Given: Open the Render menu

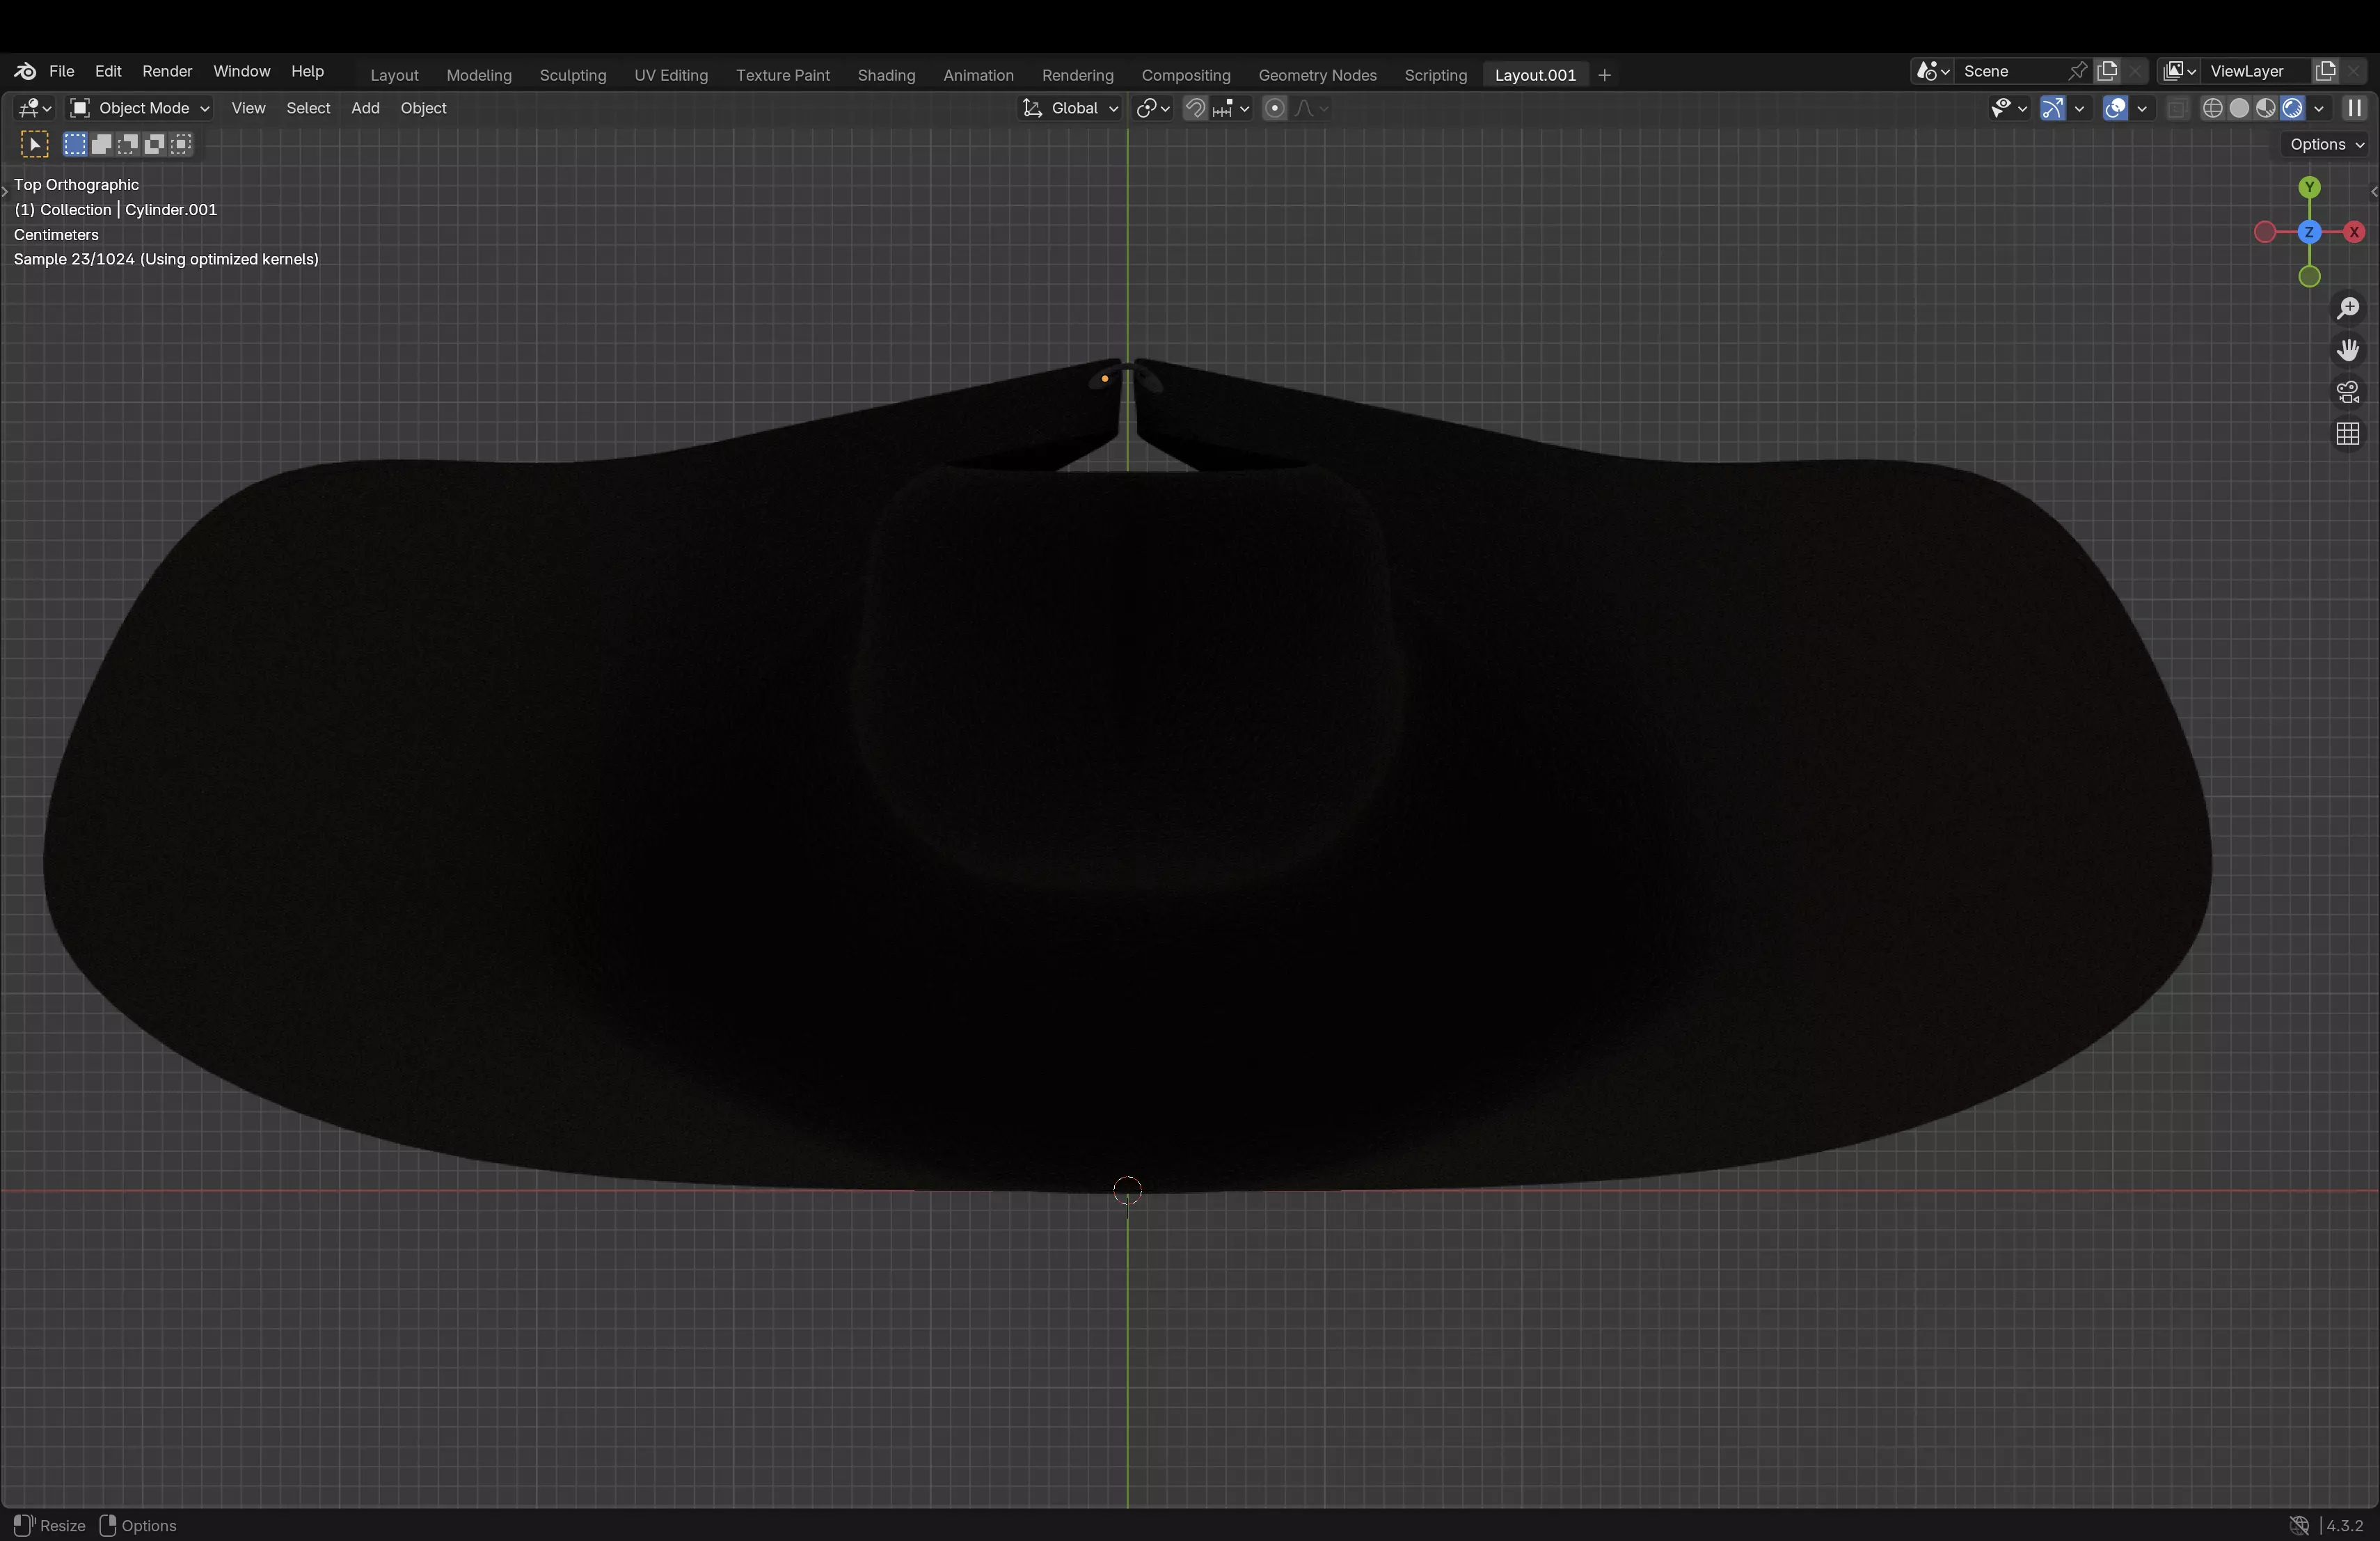Looking at the screenshot, I should (x=167, y=71).
